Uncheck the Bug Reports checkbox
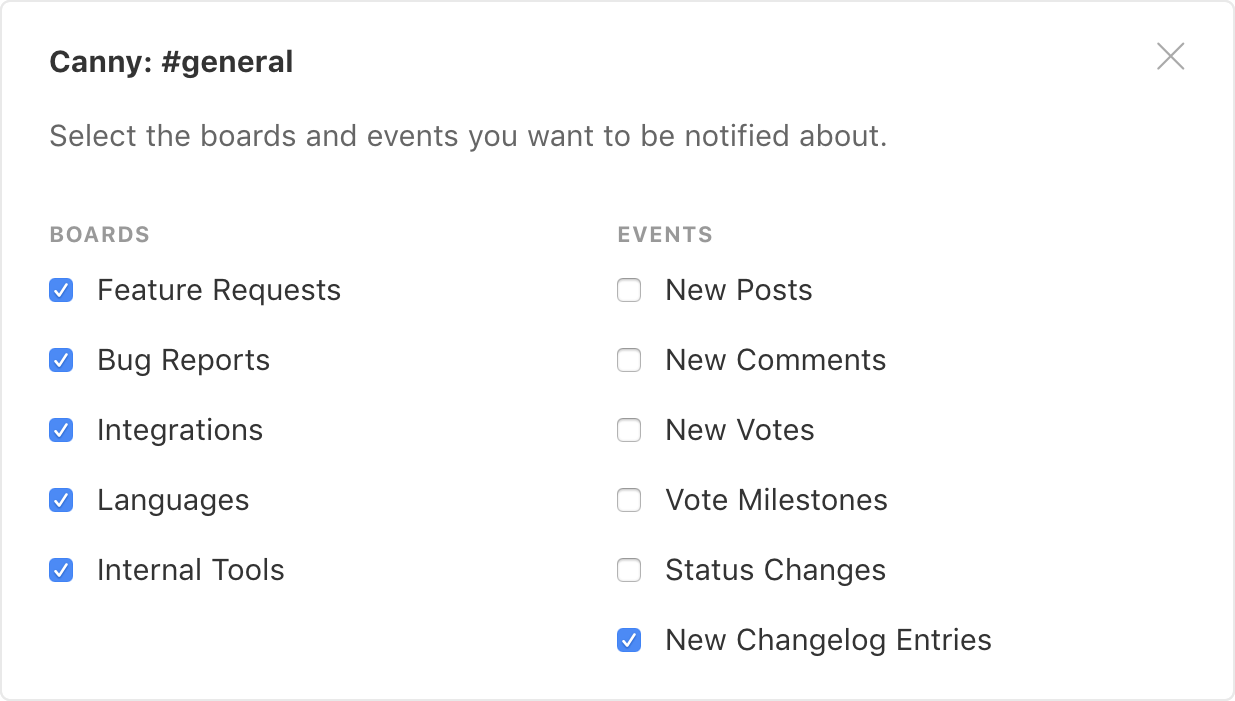Image resolution: width=1235 pixels, height=701 pixels. pos(61,361)
